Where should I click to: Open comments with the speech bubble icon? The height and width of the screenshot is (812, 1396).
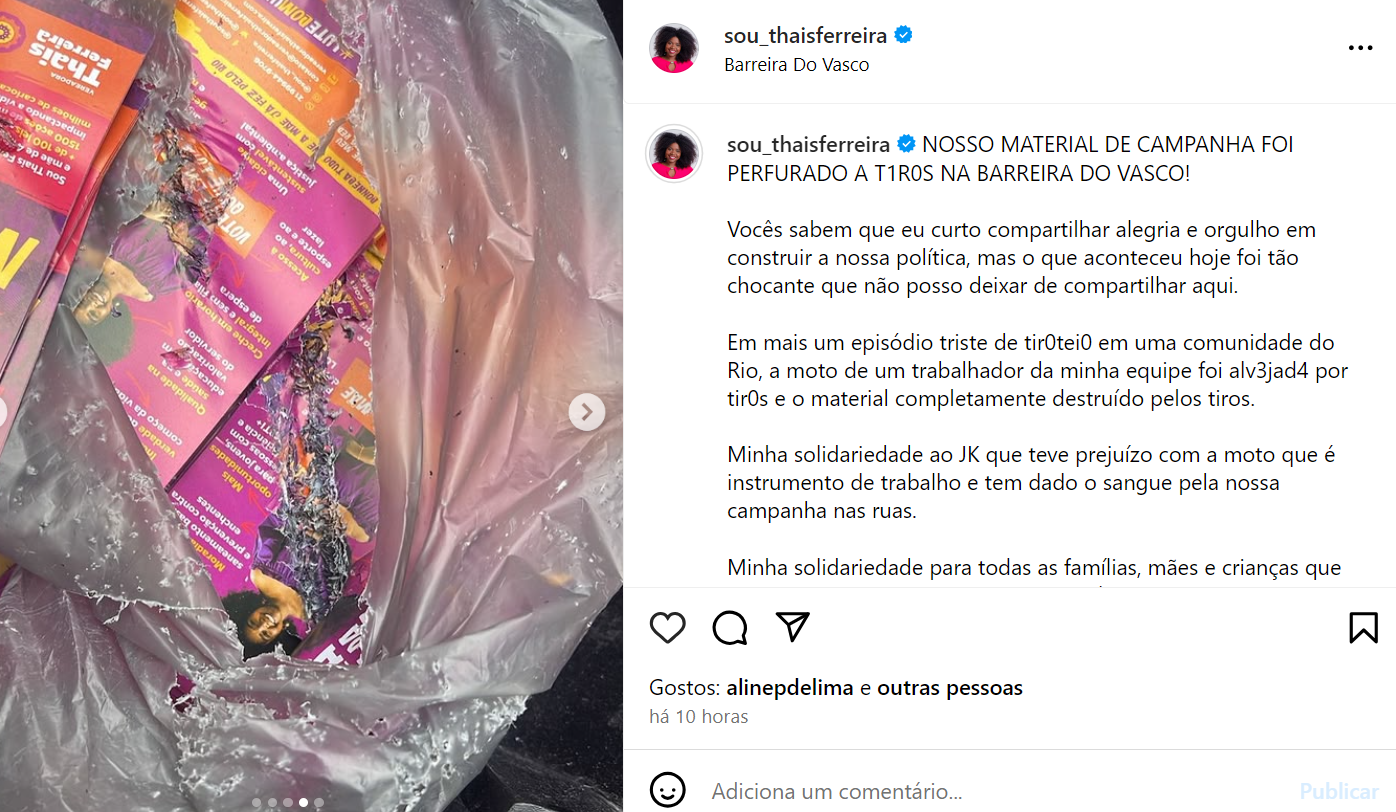point(730,627)
